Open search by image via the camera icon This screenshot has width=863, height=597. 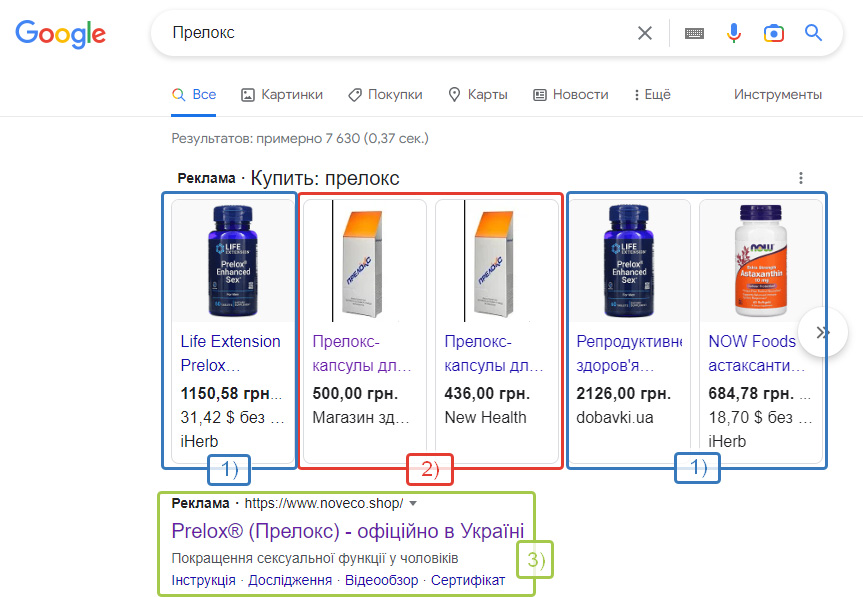coord(774,33)
